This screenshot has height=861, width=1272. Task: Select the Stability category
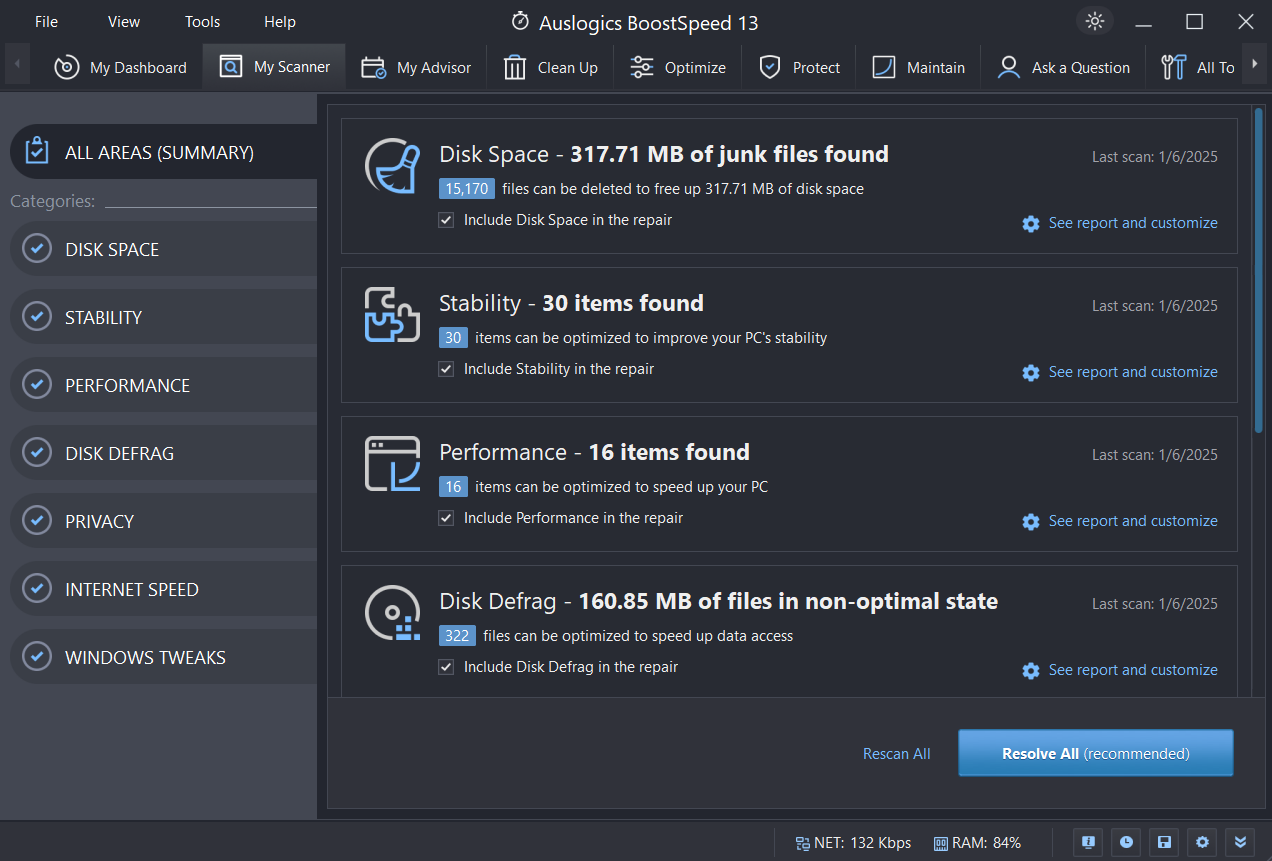point(164,317)
